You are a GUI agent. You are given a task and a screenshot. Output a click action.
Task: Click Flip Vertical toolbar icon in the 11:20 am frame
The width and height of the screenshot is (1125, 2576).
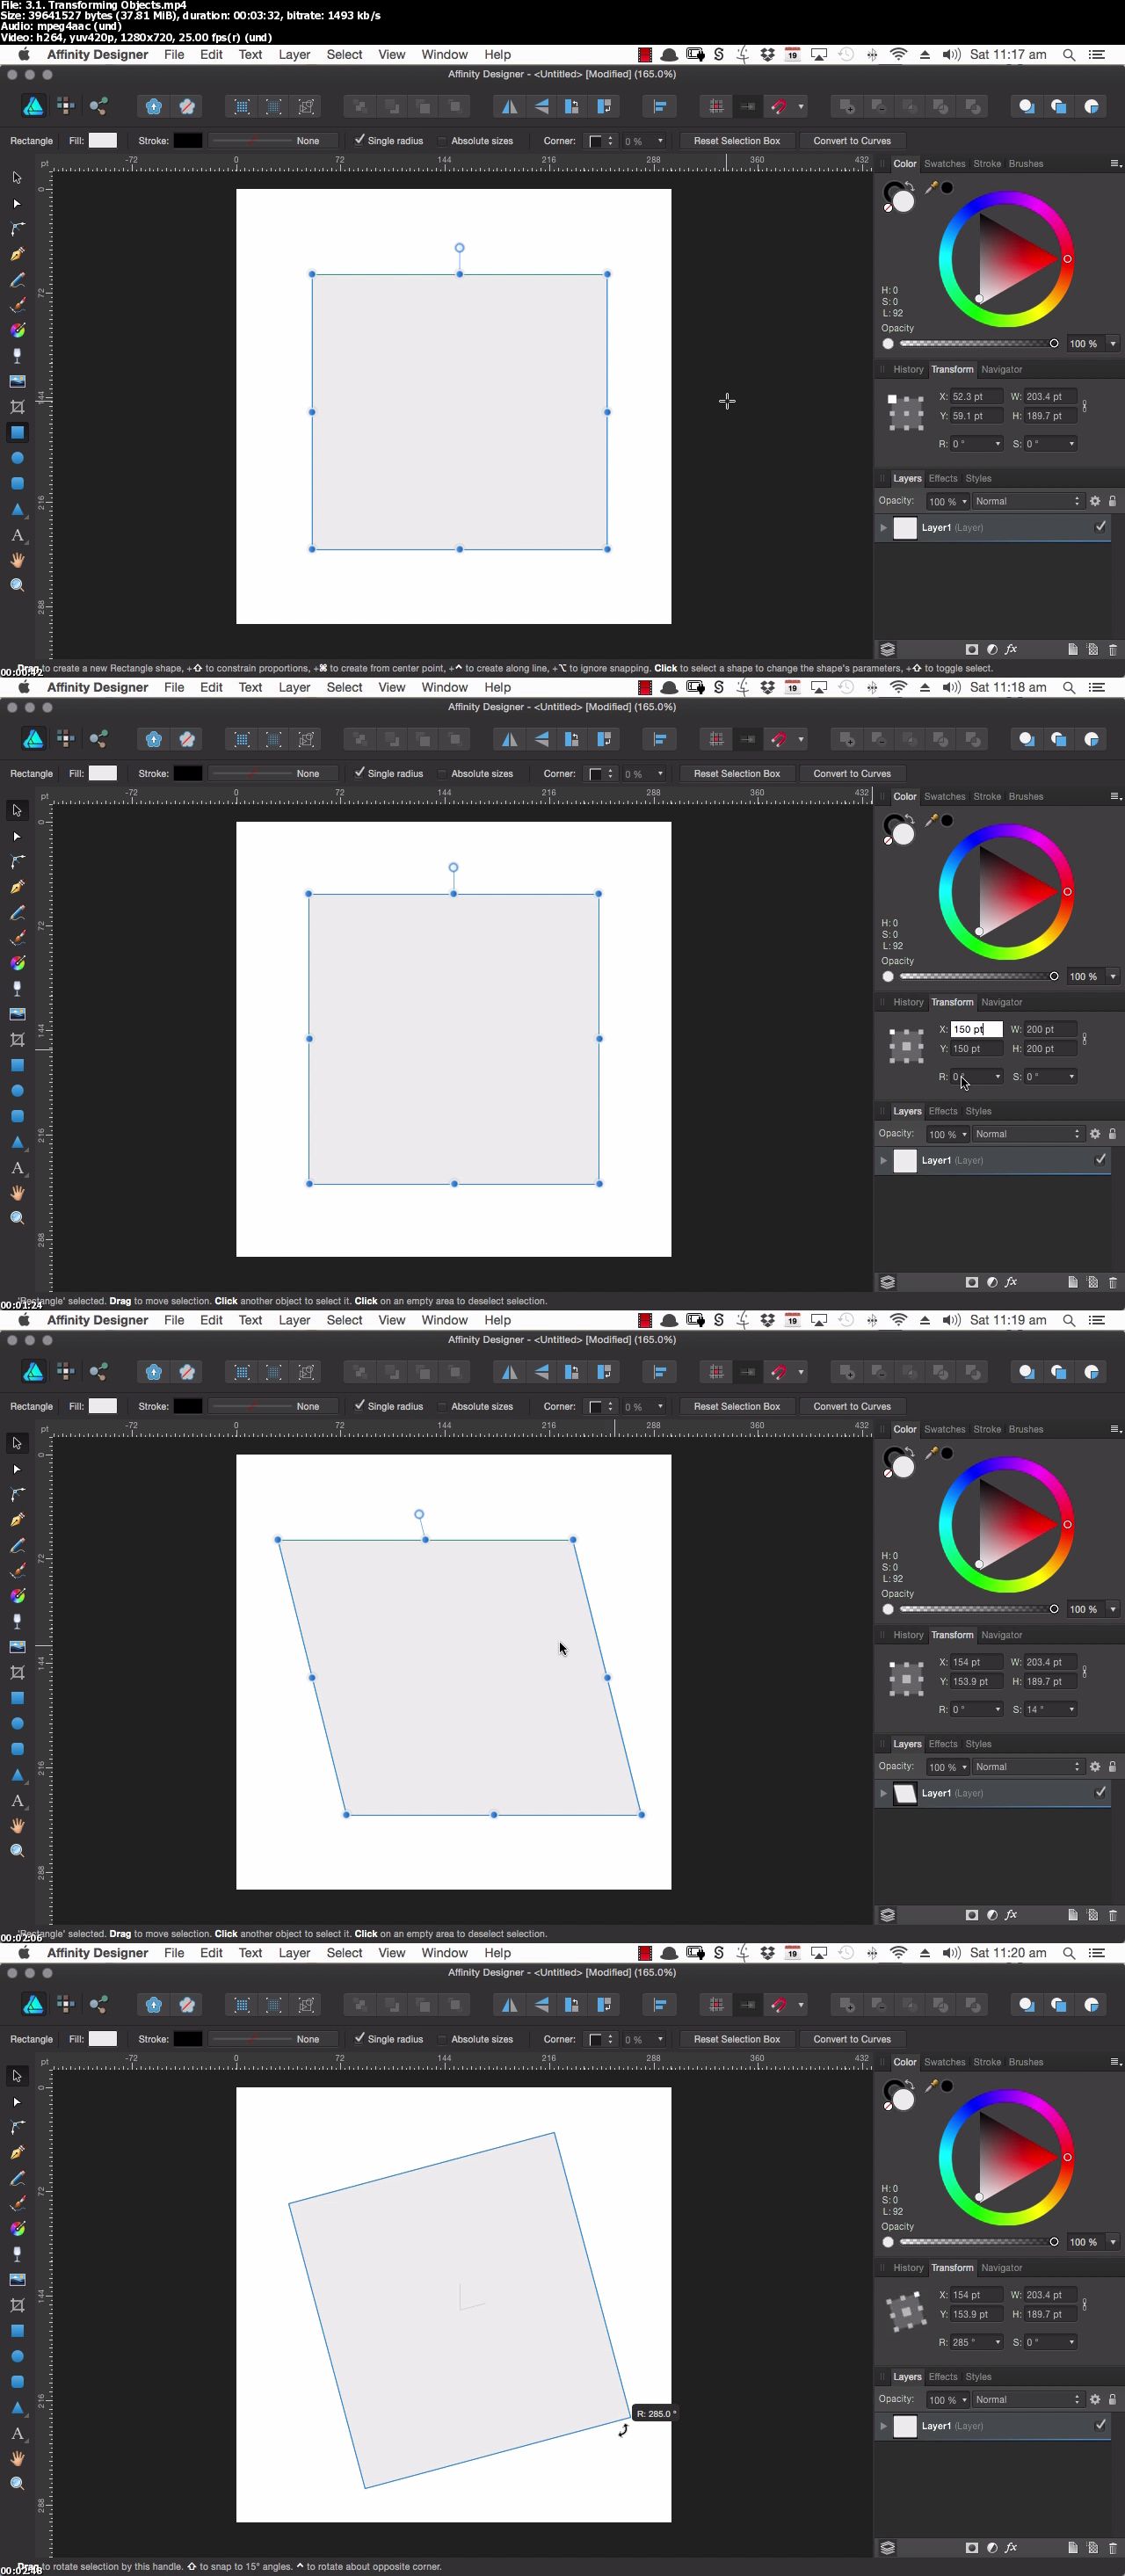(x=541, y=2004)
